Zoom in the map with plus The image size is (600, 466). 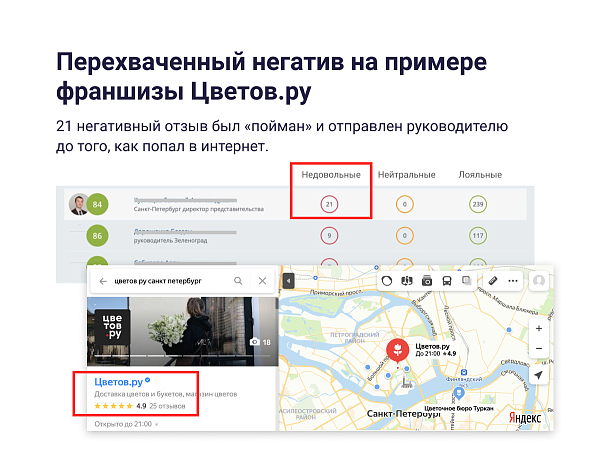pyautogui.click(x=539, y=329)
